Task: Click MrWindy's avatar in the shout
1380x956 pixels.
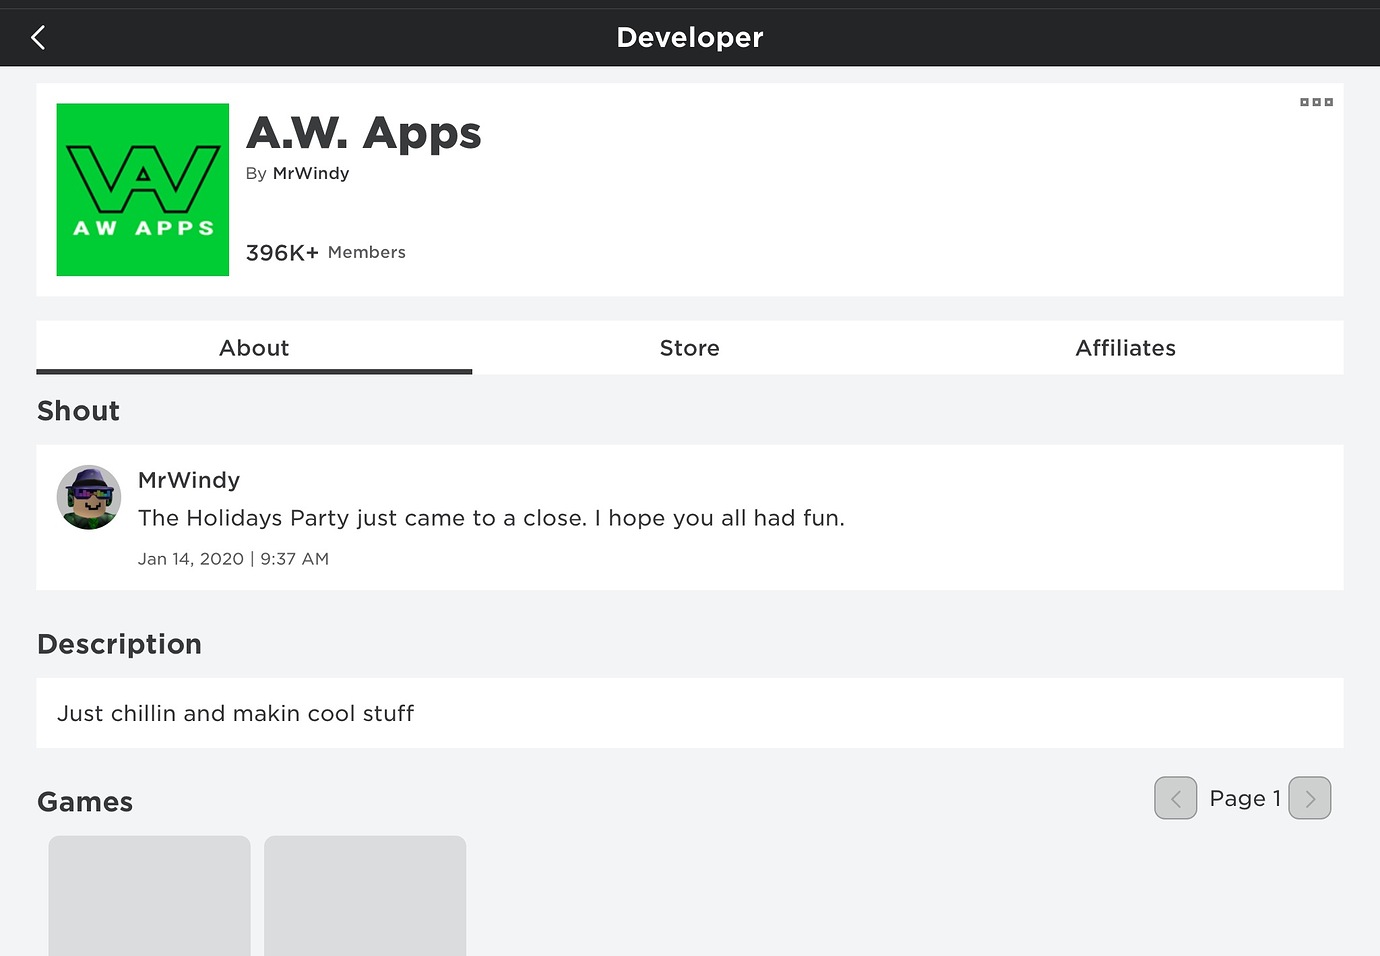Action: [x=89, y=497]
